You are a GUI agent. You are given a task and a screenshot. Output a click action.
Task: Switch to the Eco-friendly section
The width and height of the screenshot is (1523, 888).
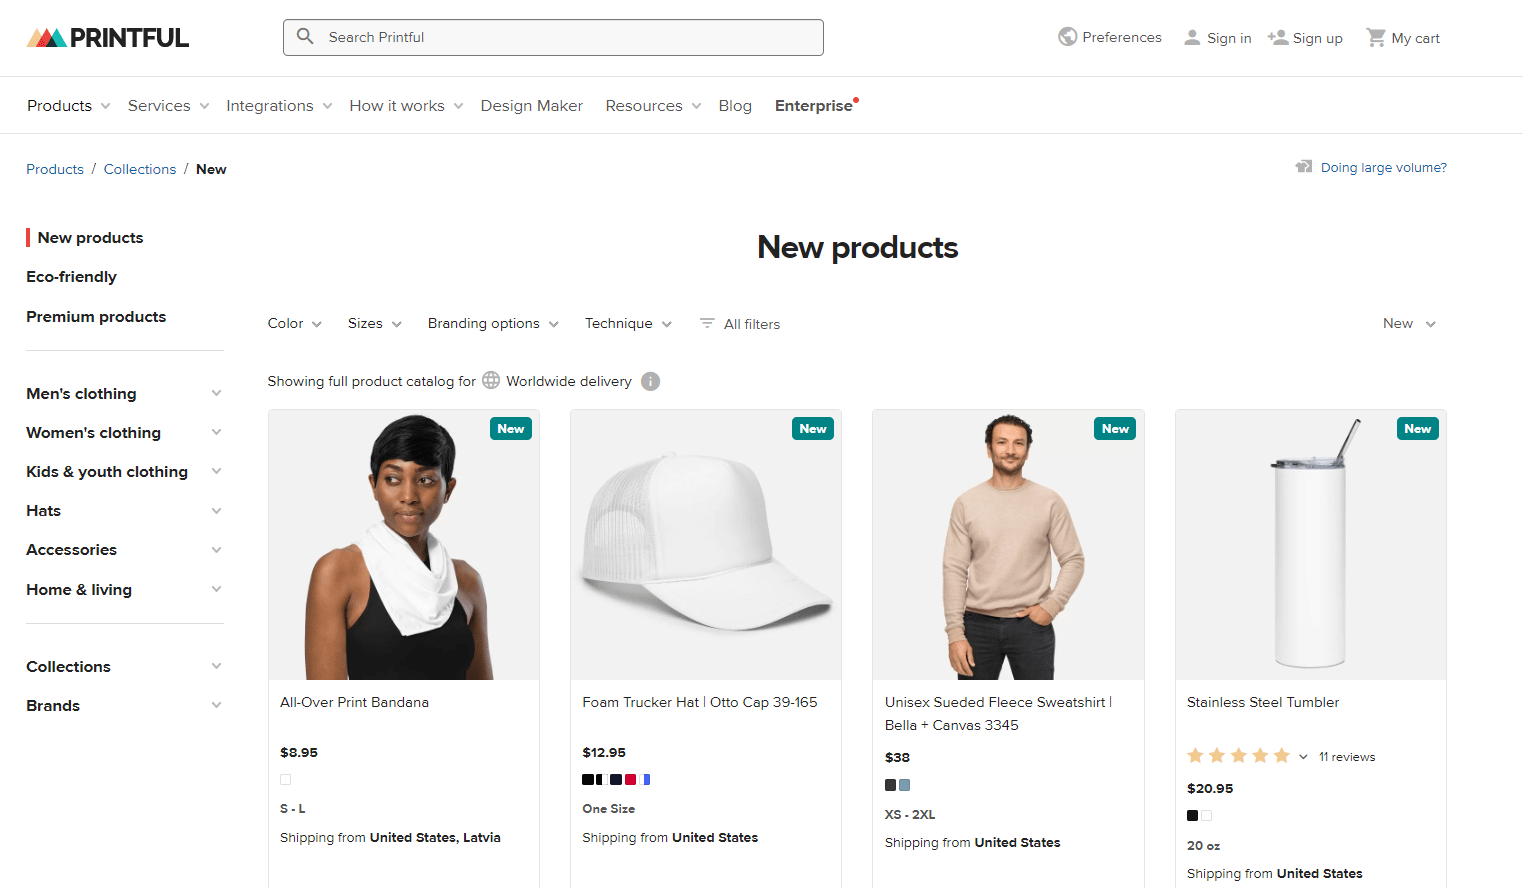click(x=71, y=276)
